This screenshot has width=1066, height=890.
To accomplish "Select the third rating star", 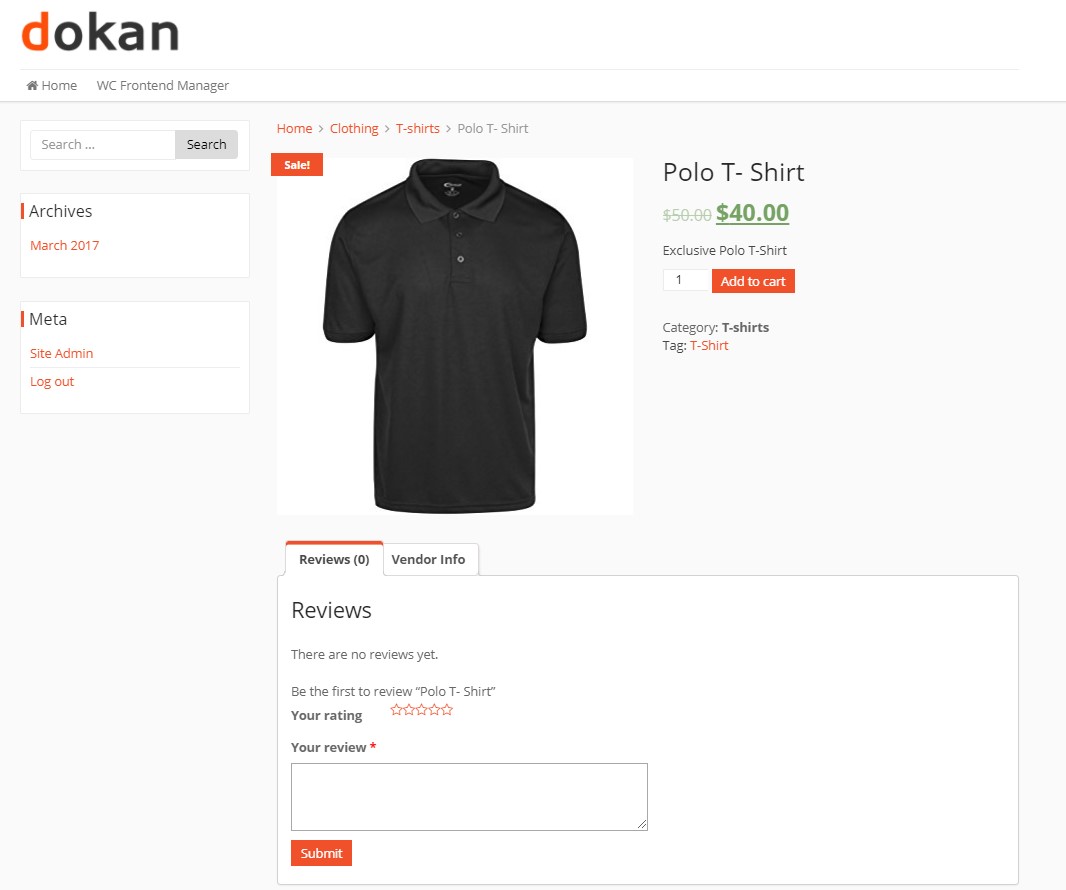I will (x=422, y=710).
